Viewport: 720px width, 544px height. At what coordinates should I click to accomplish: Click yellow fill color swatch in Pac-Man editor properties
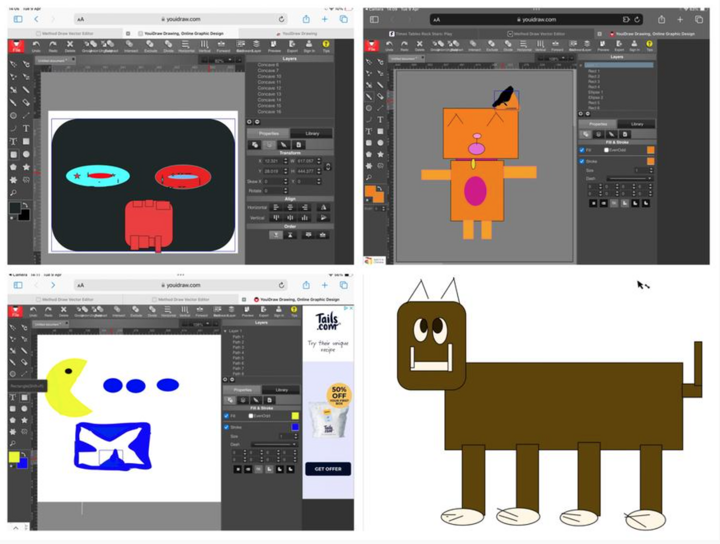point(294,416)
